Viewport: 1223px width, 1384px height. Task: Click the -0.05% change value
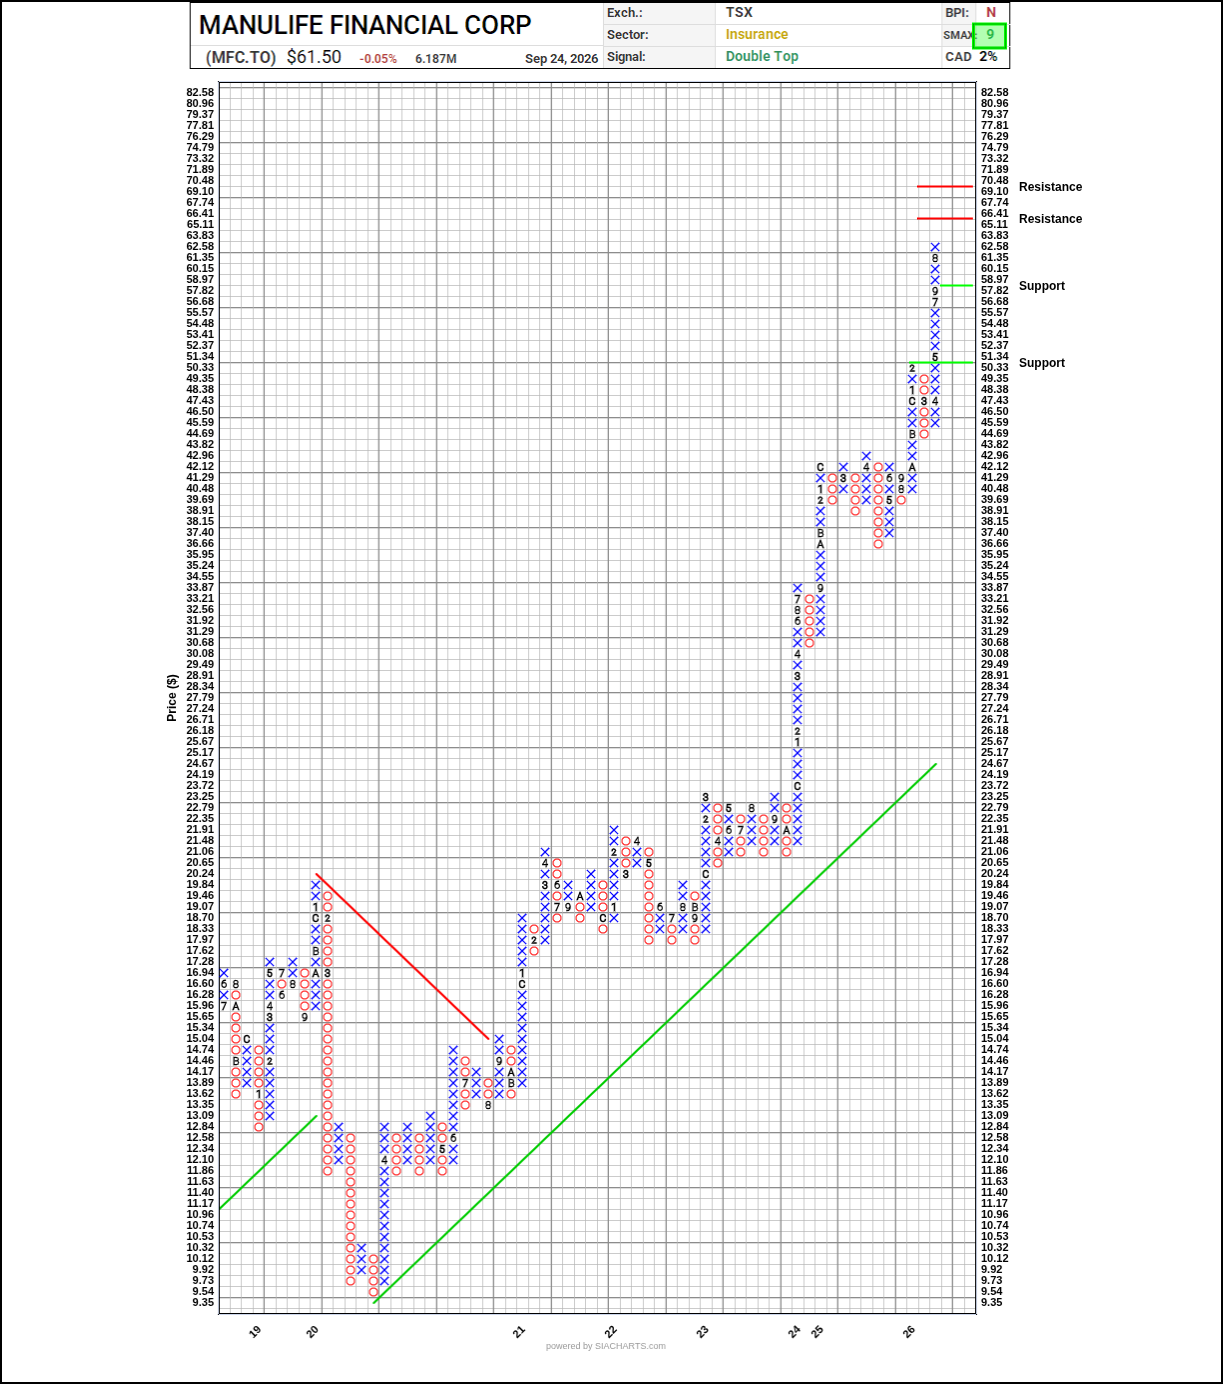(x=379, y=59)
